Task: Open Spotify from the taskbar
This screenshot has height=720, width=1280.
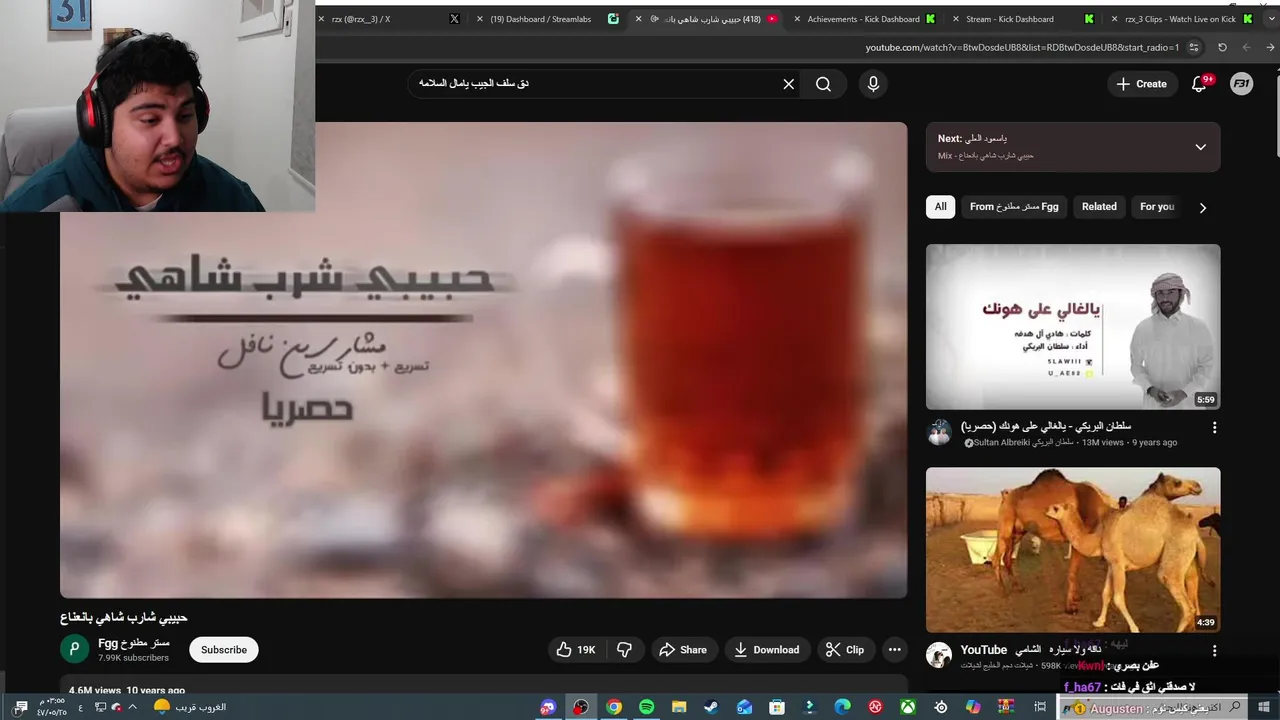Action: [x=646, y=707]
